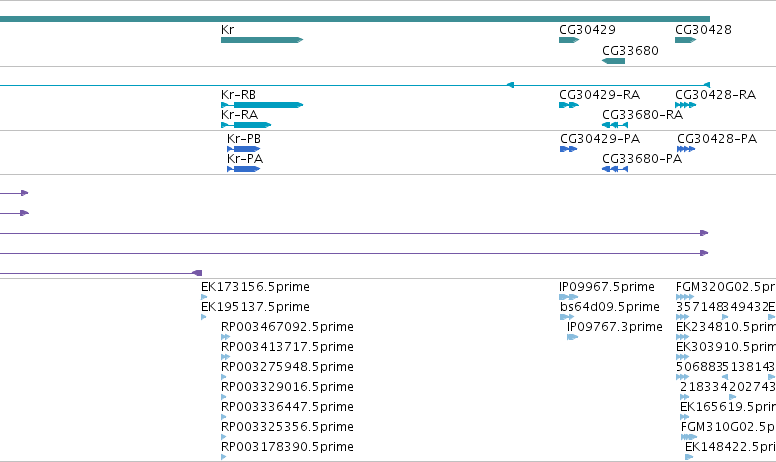The height and width of the screenshot is (462, 776).
Task: Select the long teal top-track span bar
Action: [355, 19]
